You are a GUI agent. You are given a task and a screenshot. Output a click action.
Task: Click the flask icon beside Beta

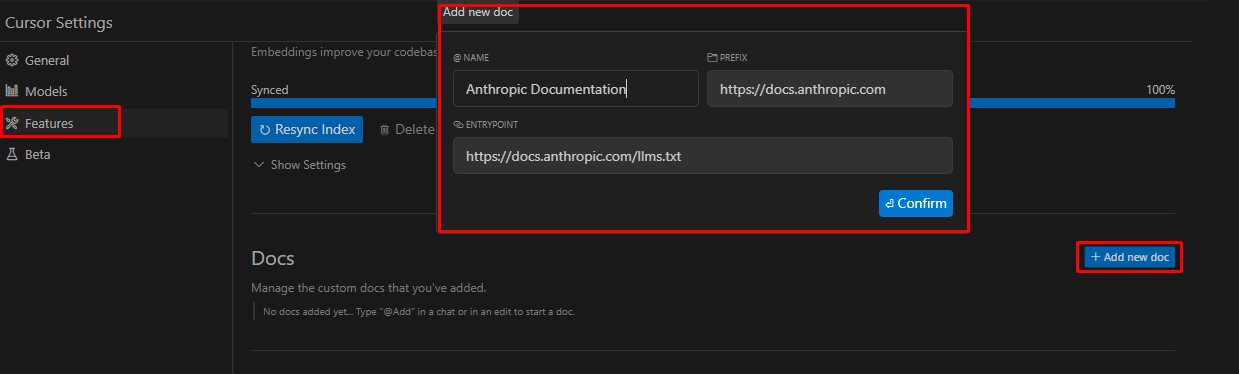pyautogui.click(x=13, y=154)
